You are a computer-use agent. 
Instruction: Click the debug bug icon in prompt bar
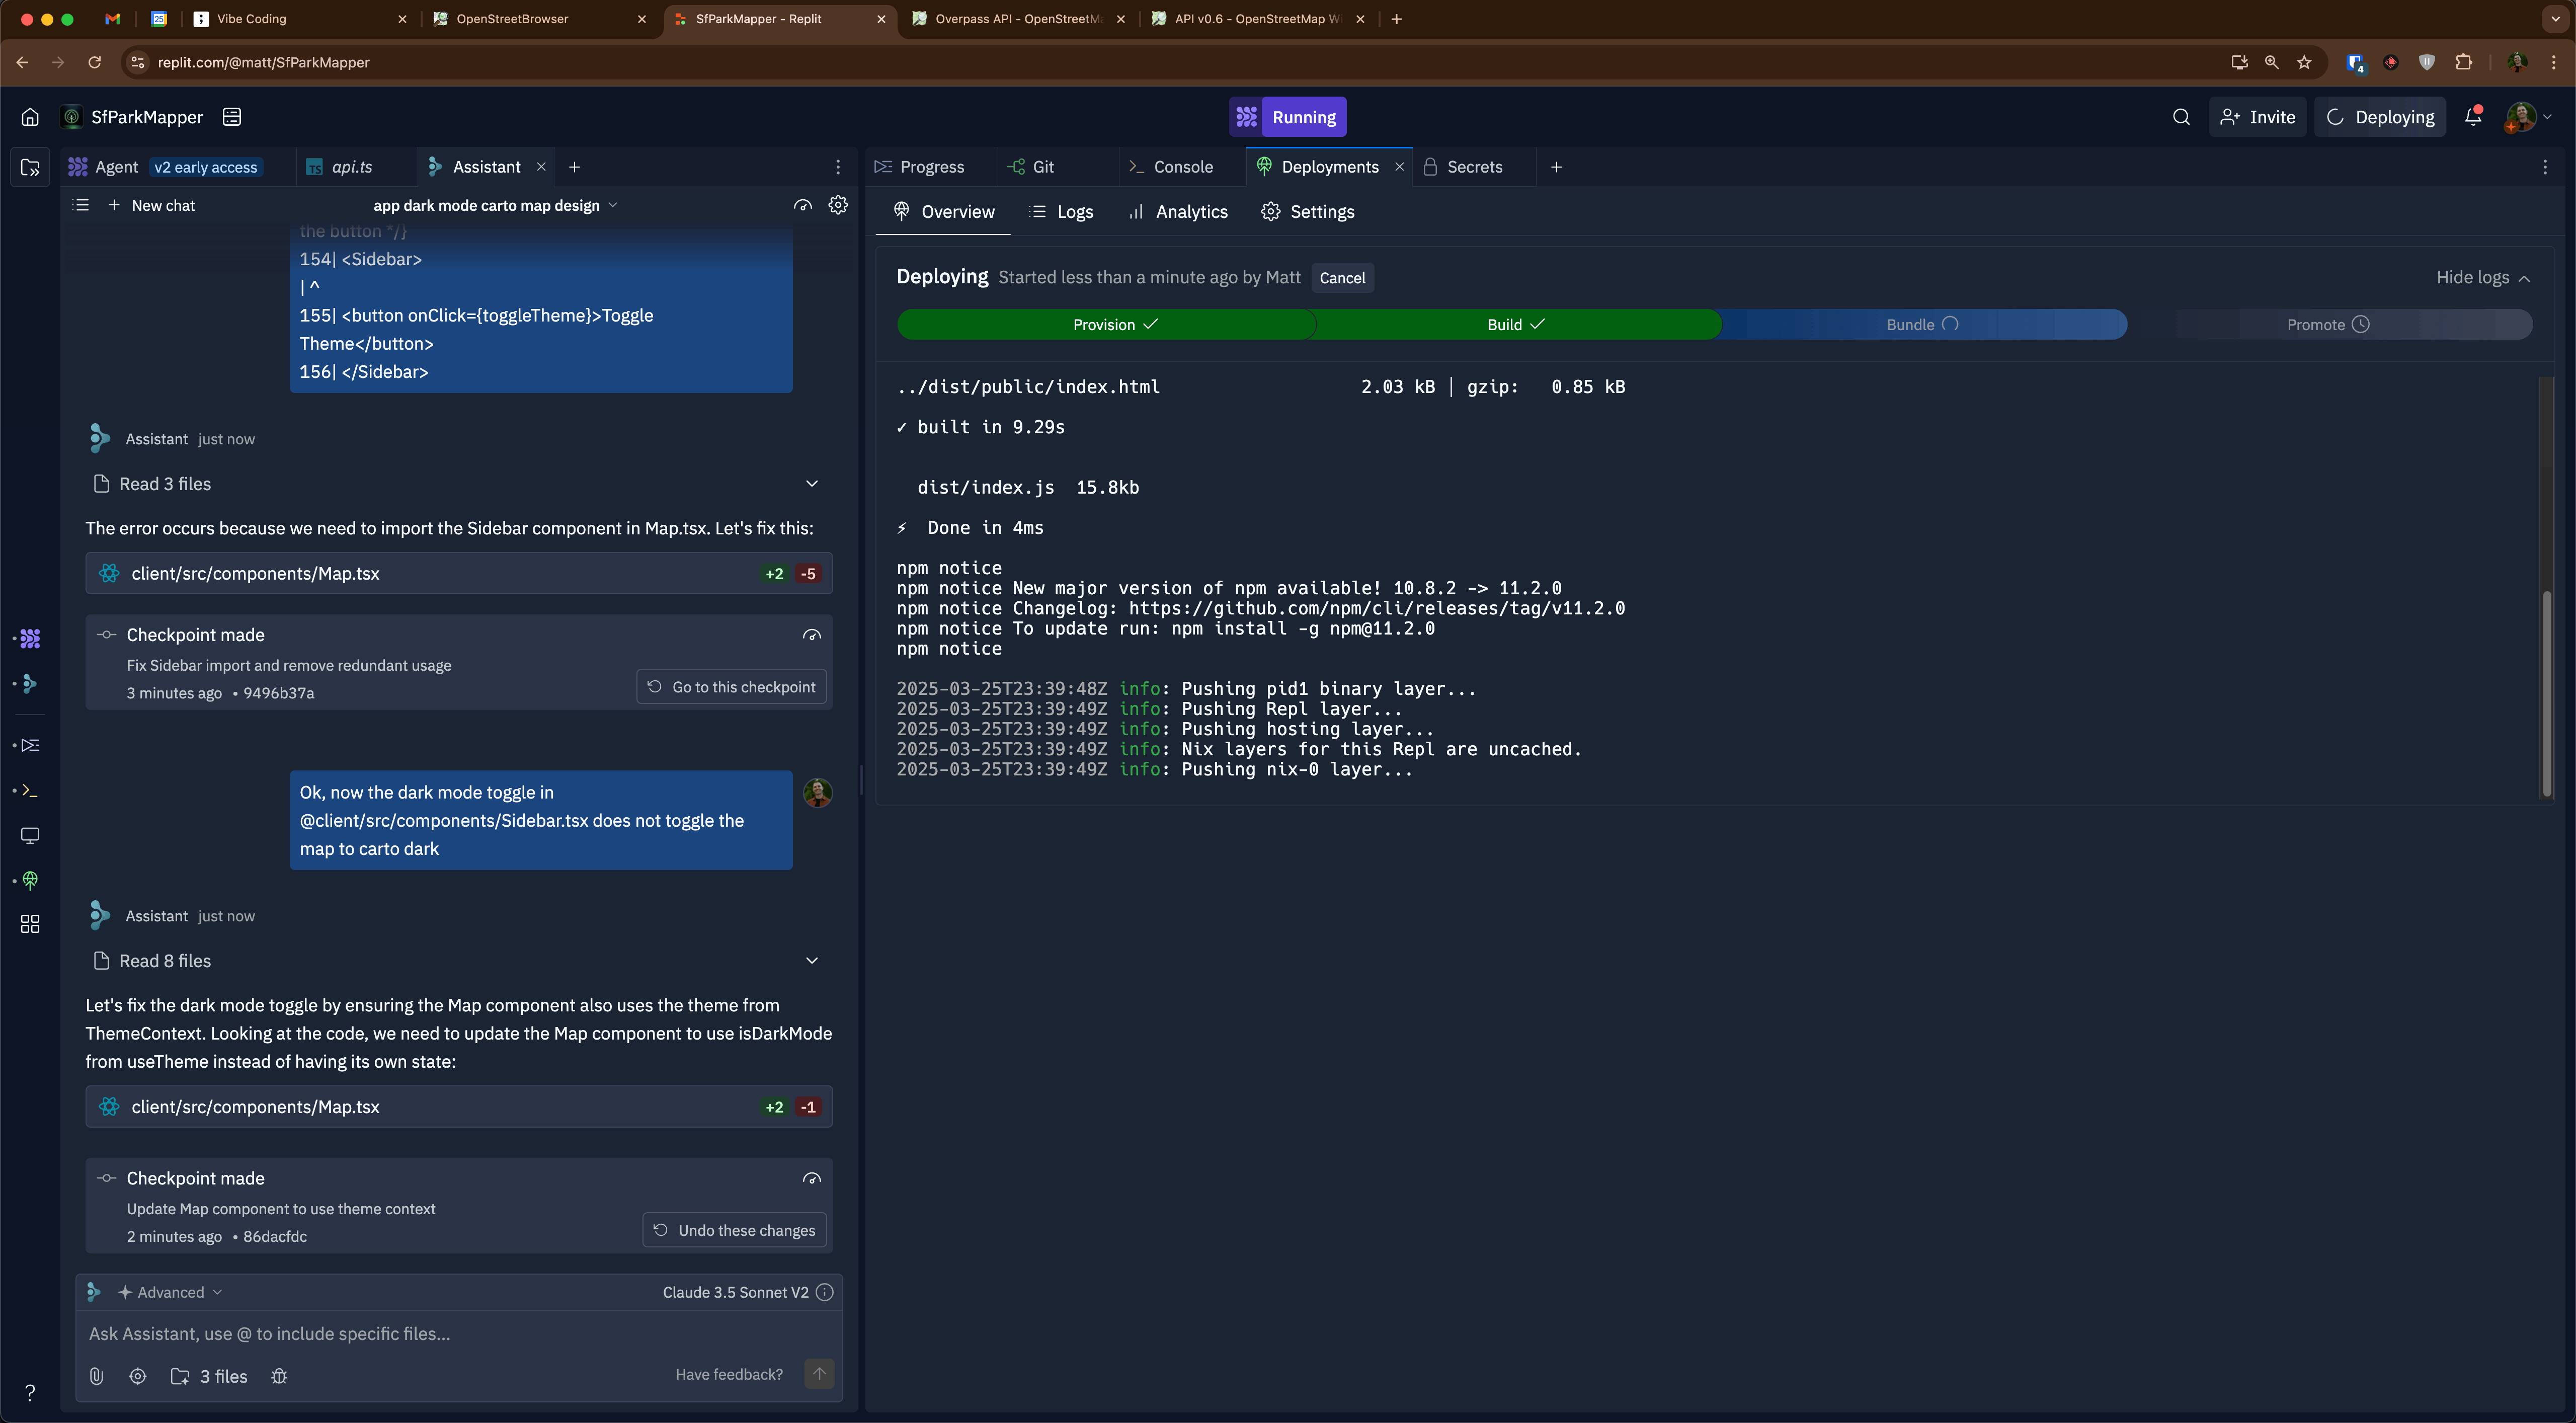pos(279,1376)
